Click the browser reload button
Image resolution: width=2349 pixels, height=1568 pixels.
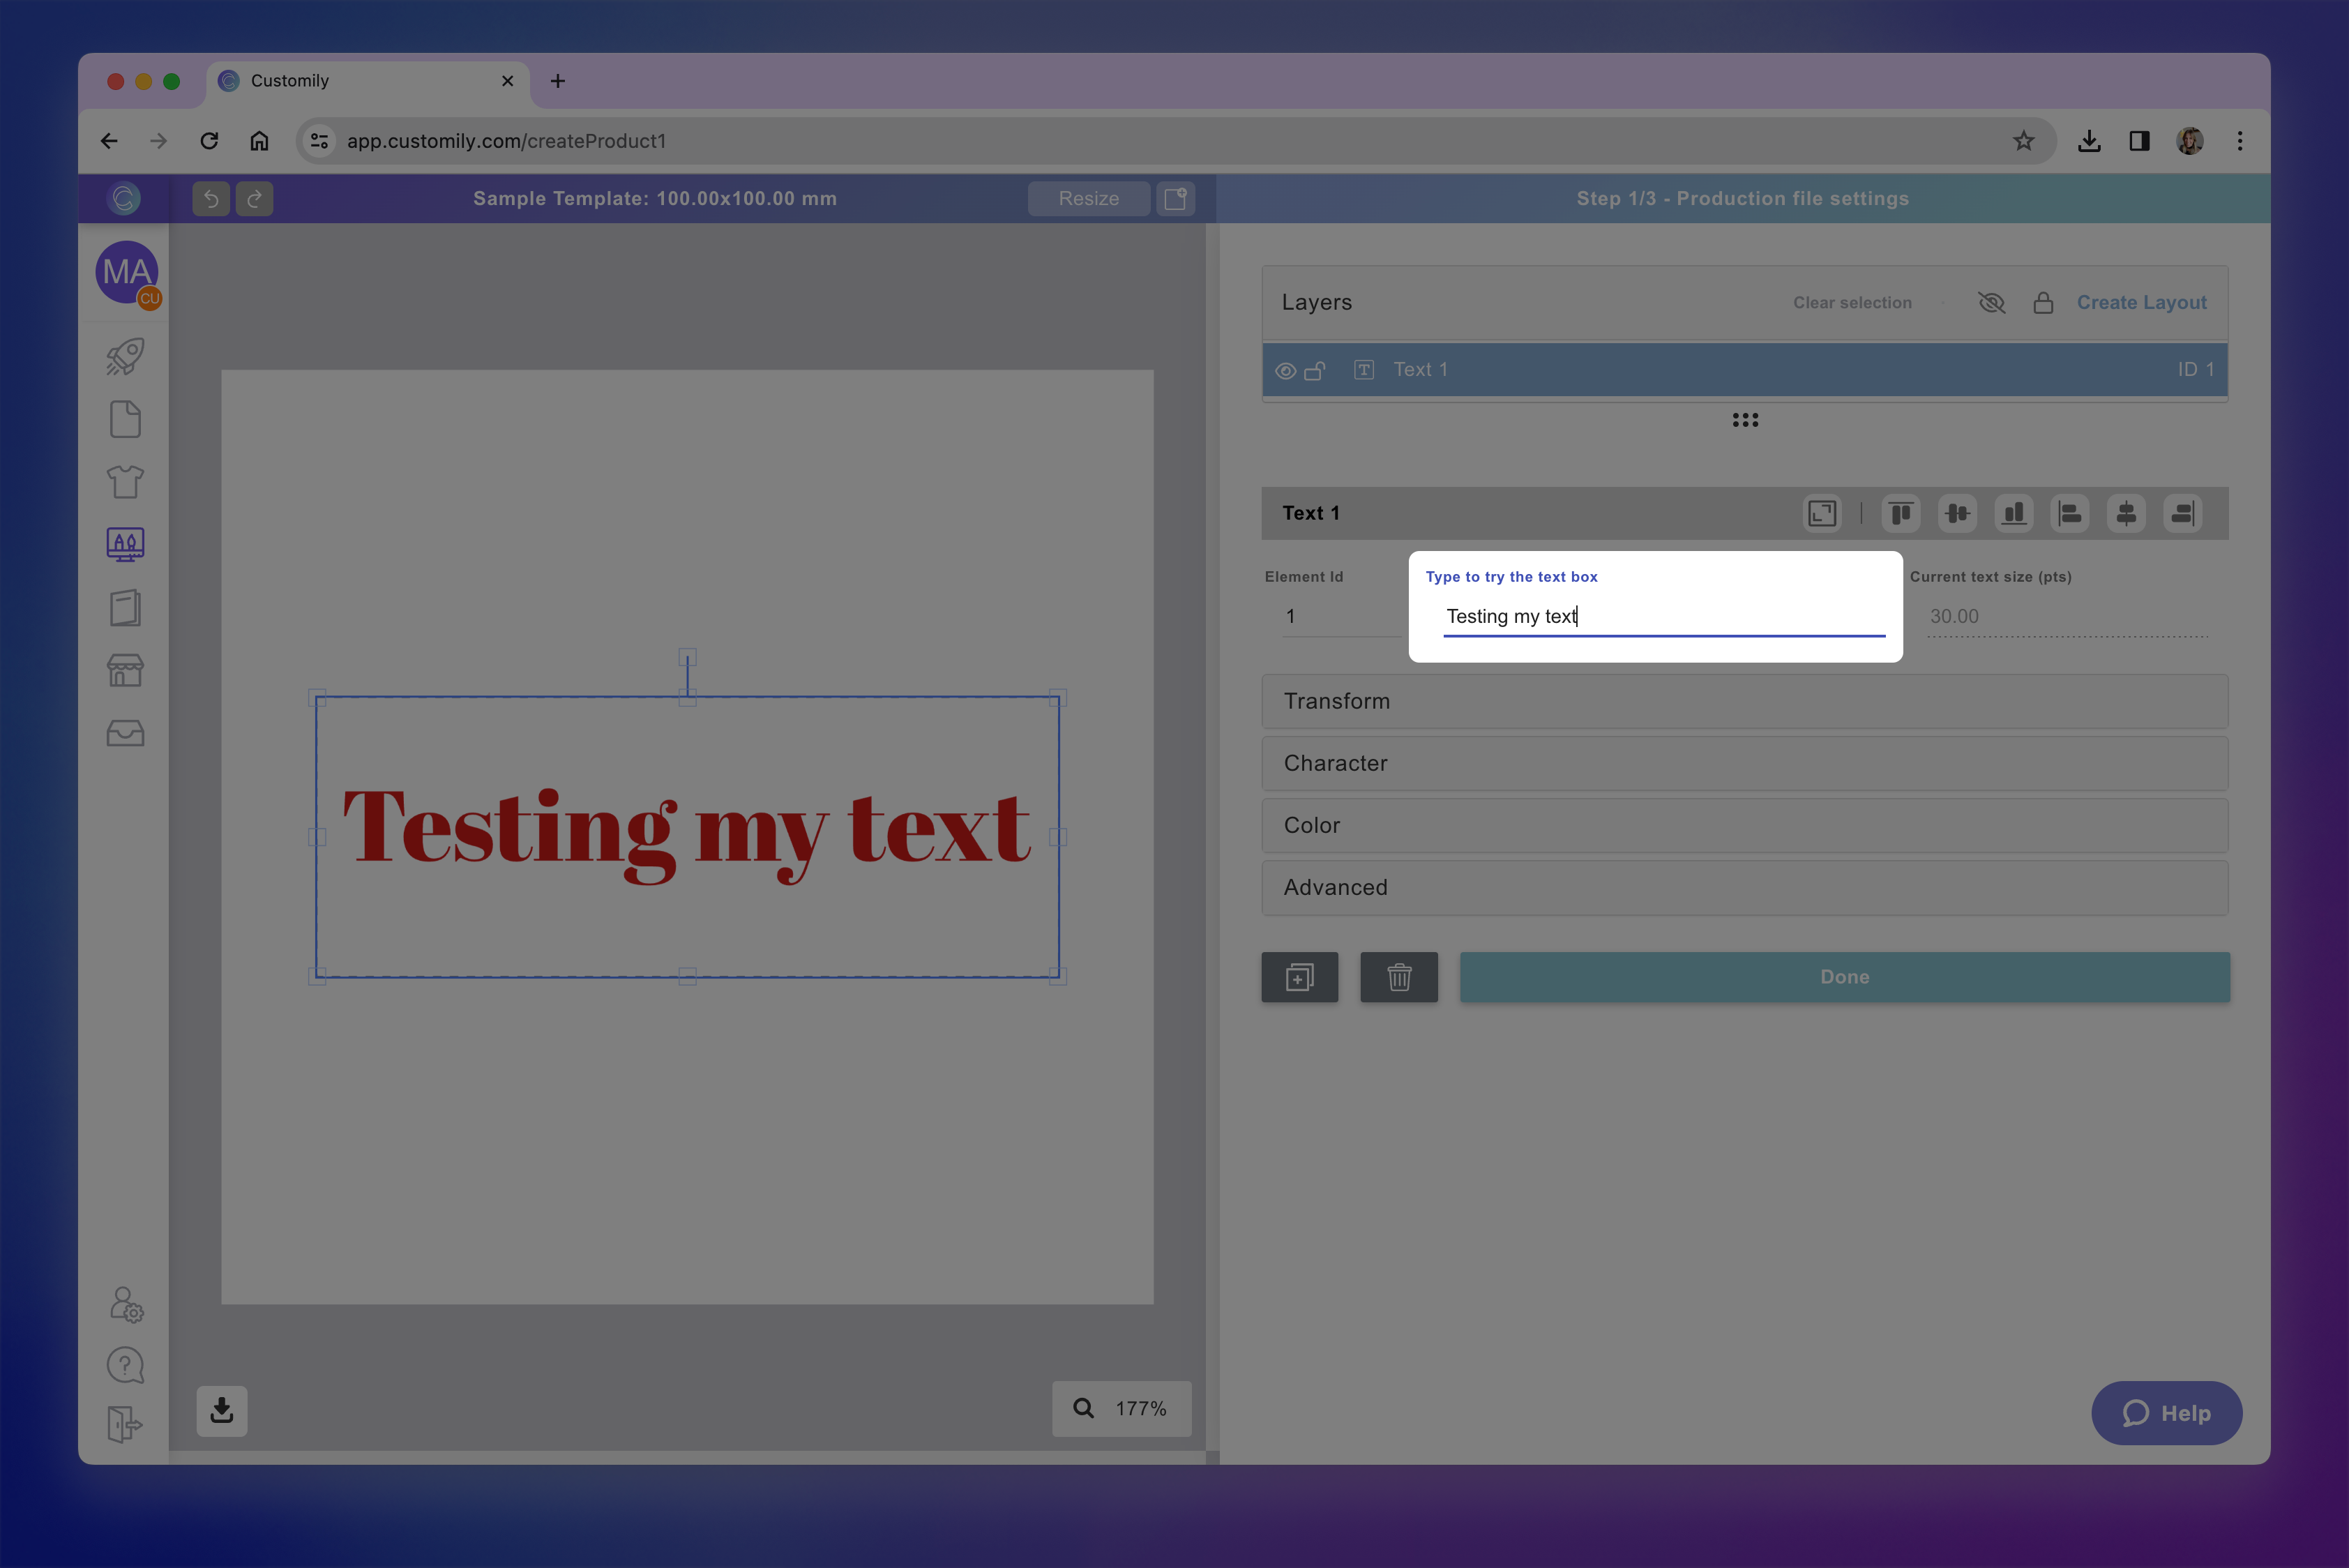209,141
